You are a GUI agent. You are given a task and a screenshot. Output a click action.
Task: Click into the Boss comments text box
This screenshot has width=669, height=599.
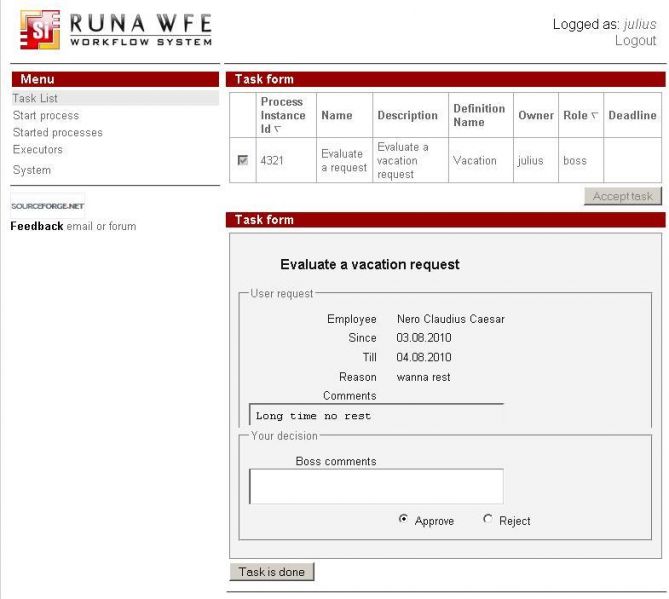(376, 486)
